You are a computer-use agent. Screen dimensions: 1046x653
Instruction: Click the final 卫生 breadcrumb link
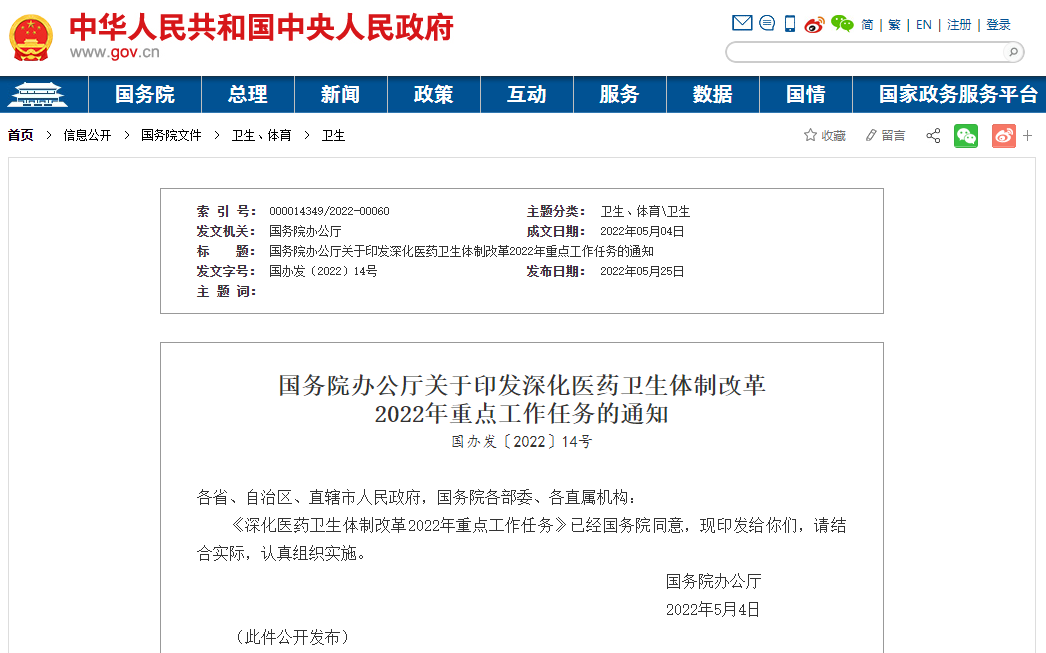334,135
